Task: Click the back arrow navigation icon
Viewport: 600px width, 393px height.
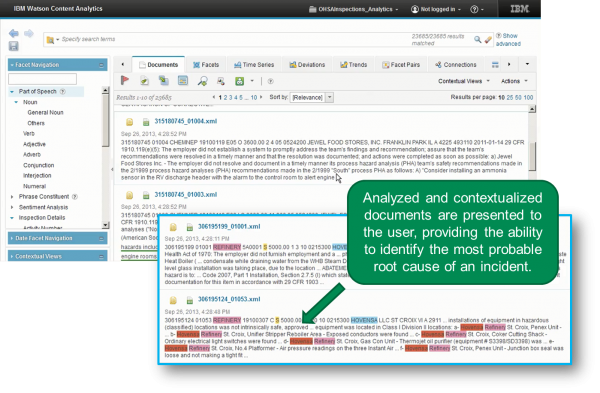Action: pos(13,33)
